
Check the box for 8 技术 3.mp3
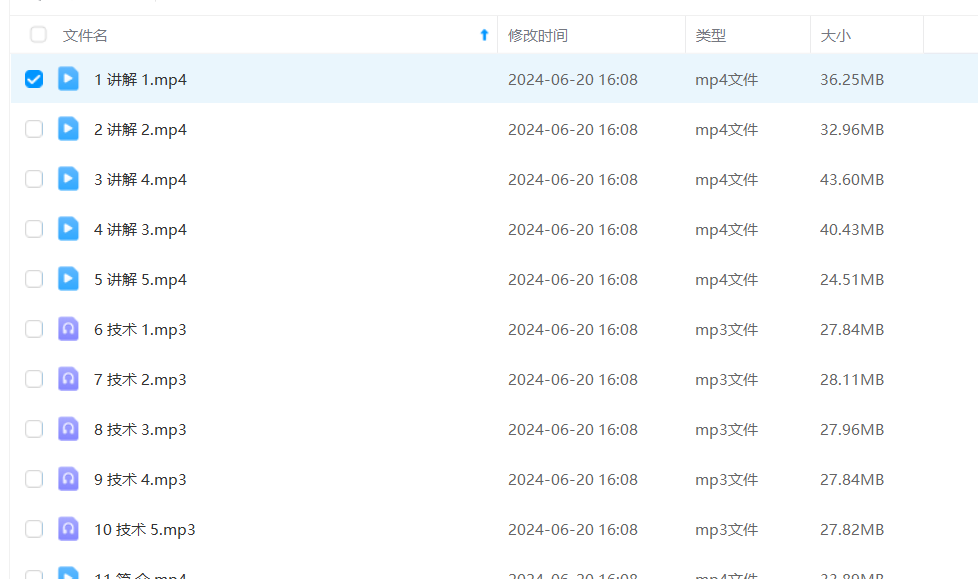coord(34,429)
